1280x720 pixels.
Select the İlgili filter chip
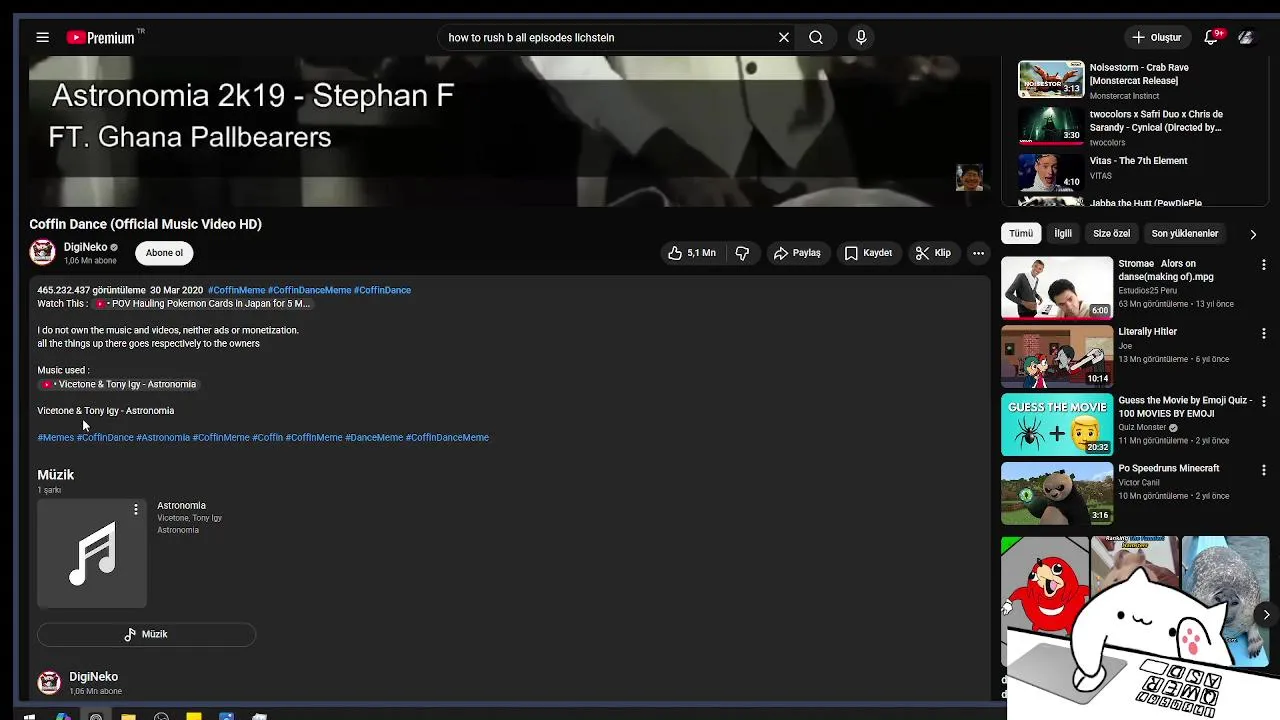point(1063,233)
